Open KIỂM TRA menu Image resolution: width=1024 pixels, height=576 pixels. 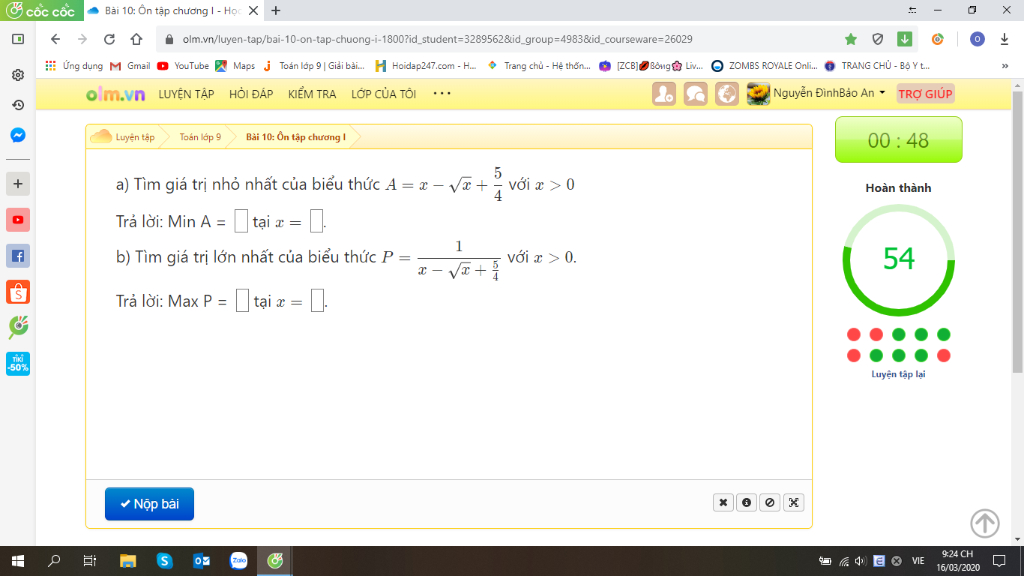coord(312,94)
